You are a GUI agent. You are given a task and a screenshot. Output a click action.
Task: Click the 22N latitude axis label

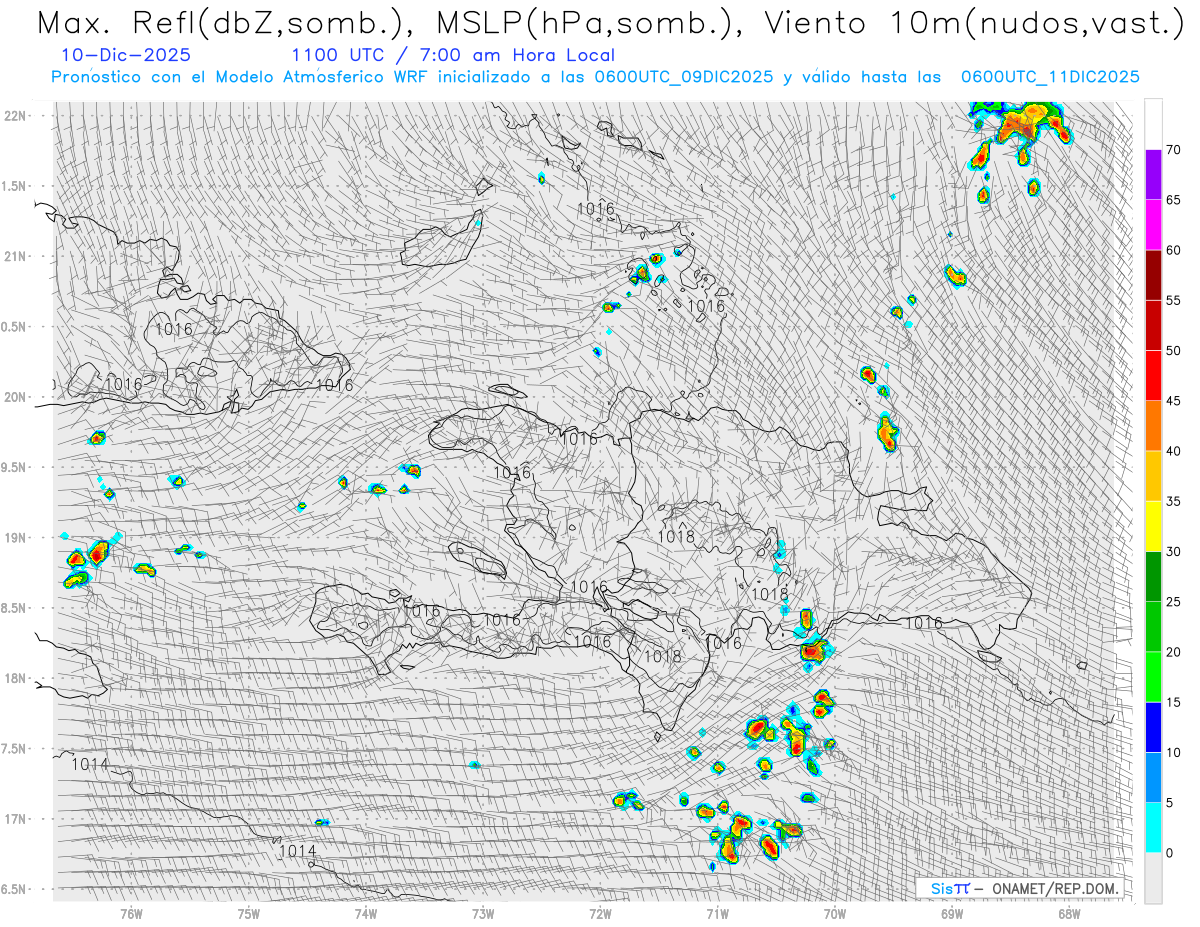click(15, 116)
